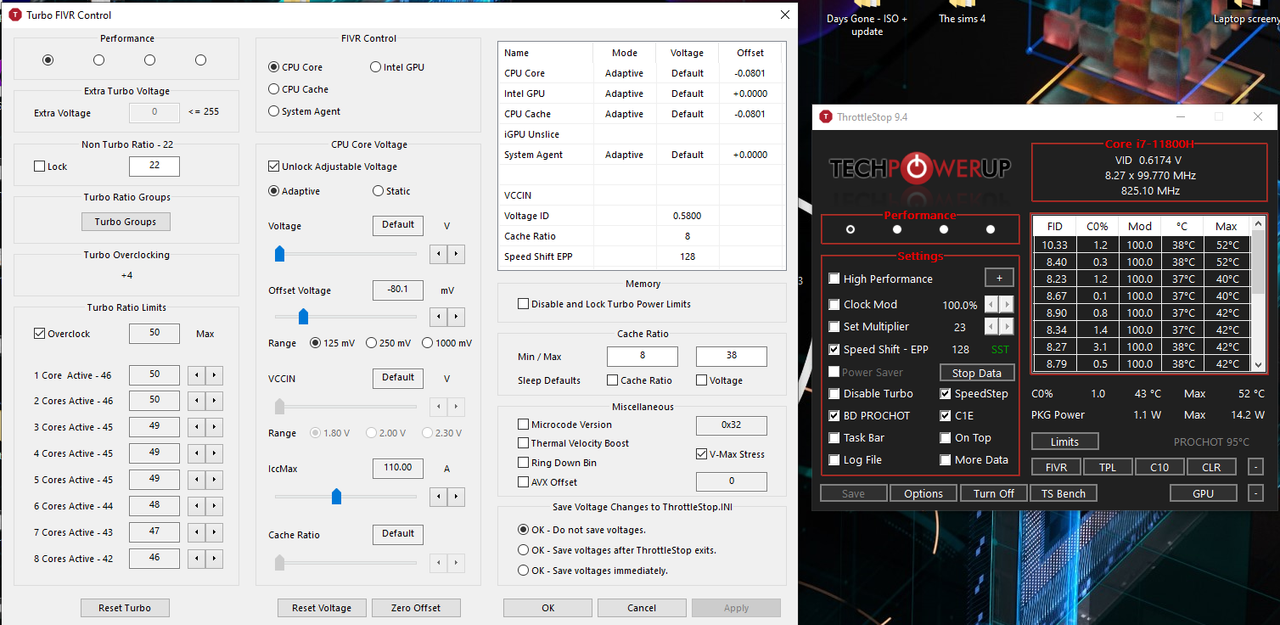Click Cancel in Turbo FIVR Control
Image resolution: width=1280 pixels, height=625 pixels.
click(x=642, y=607)
